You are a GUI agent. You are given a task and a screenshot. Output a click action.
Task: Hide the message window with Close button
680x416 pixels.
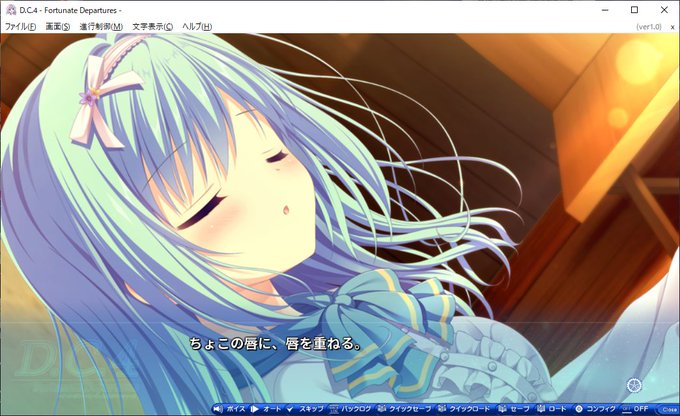(669, 409)
